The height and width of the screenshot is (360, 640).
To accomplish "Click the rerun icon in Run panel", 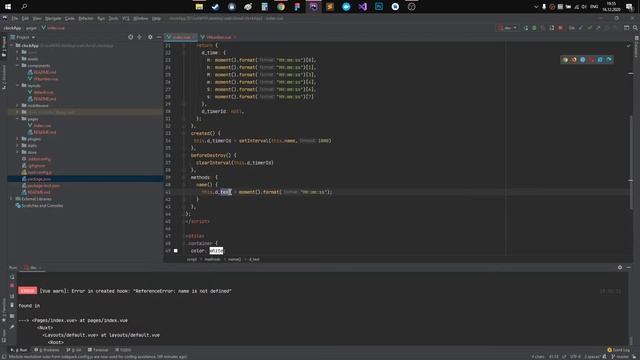I will (12, 277).
